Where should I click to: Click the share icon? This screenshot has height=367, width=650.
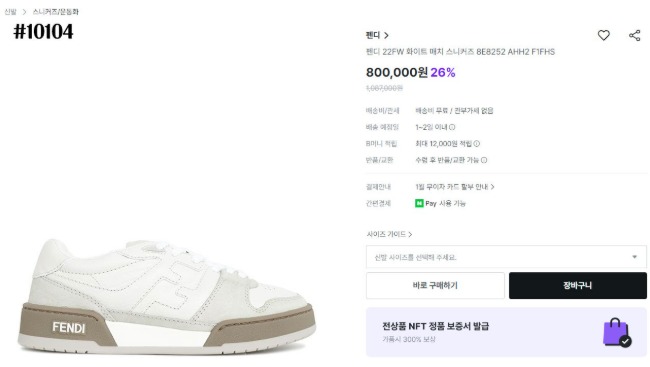(x=635, y=35)
